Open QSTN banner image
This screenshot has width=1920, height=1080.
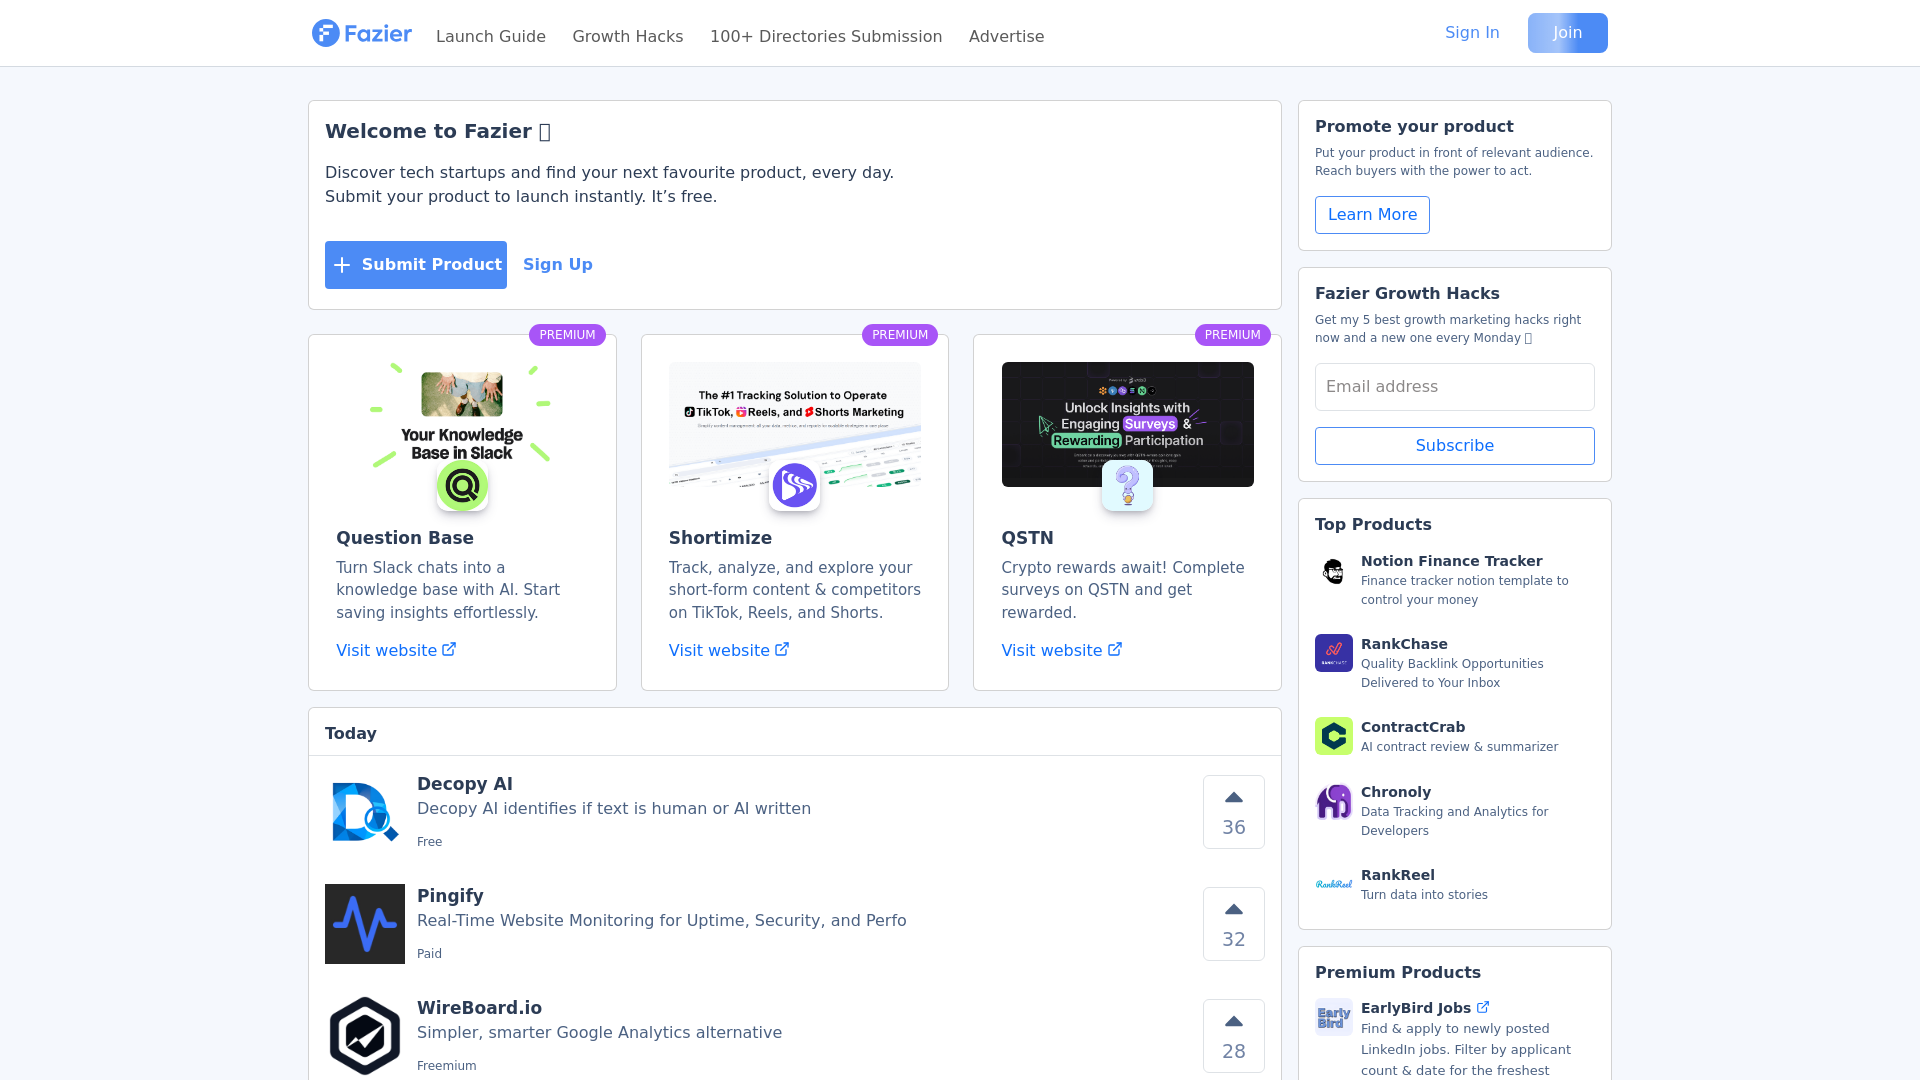1127,424
